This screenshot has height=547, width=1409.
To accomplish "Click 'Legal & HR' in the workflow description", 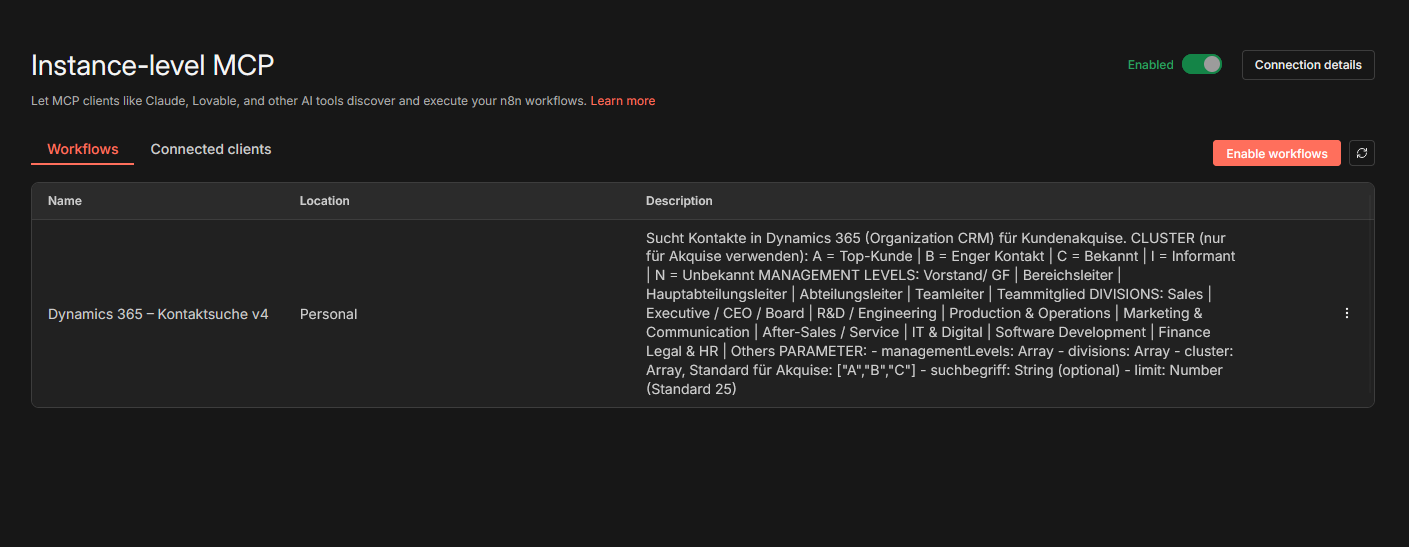I will click(684, 351).
